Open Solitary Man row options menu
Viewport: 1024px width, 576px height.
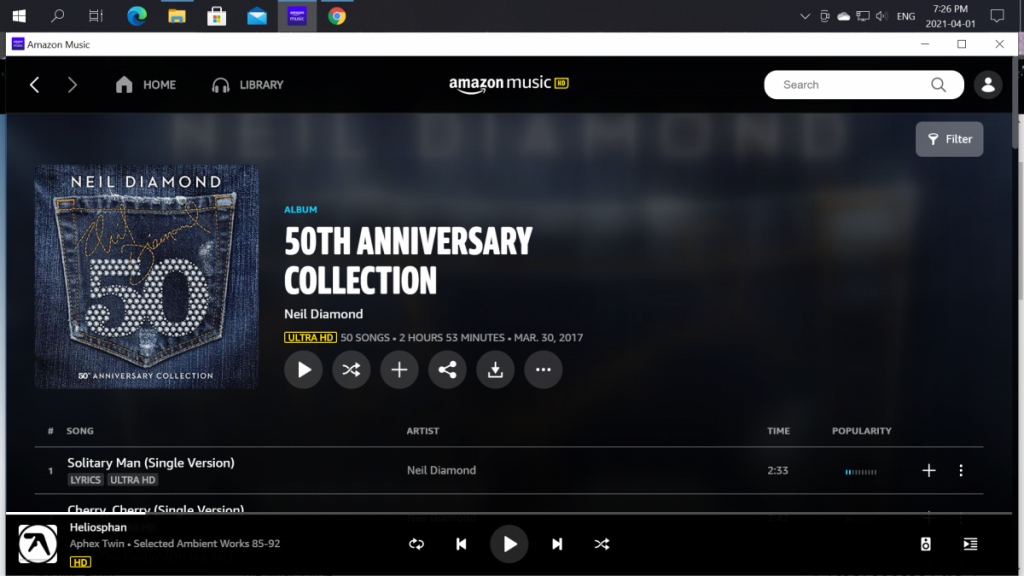[x=961, y=470]
